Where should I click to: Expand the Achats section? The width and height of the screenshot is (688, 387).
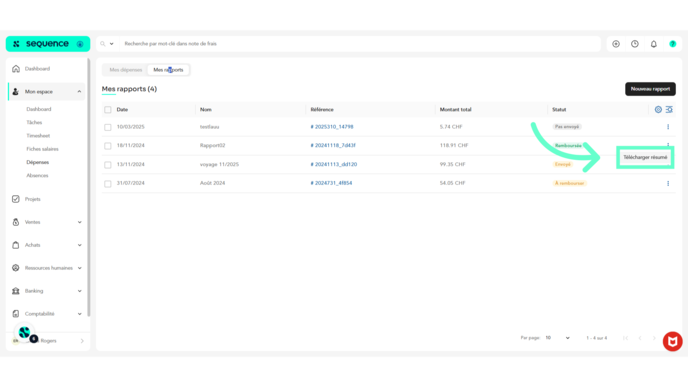point(79,245)
